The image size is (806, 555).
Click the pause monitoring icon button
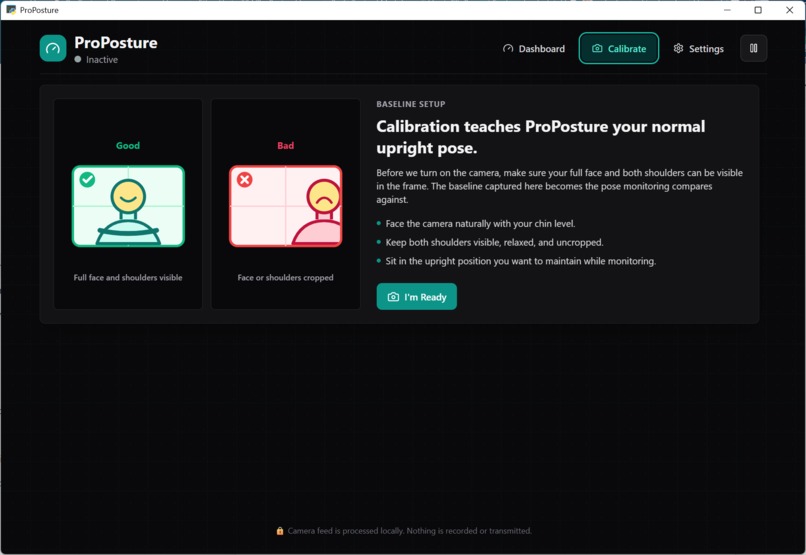[x=754, y=48]
